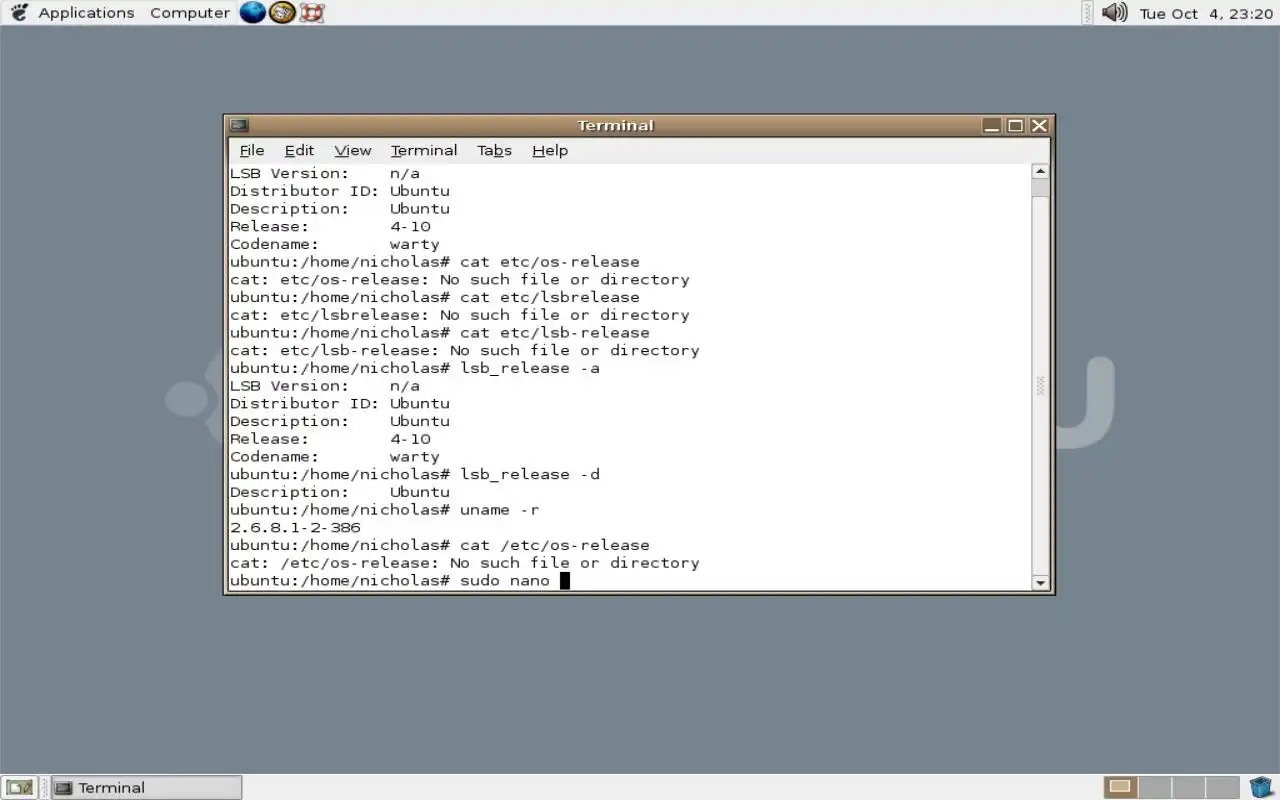This screenshot has width=1280, height=800.
Task: Select the first highlighted workspace in the switcher
Action: click(1120, 787)
